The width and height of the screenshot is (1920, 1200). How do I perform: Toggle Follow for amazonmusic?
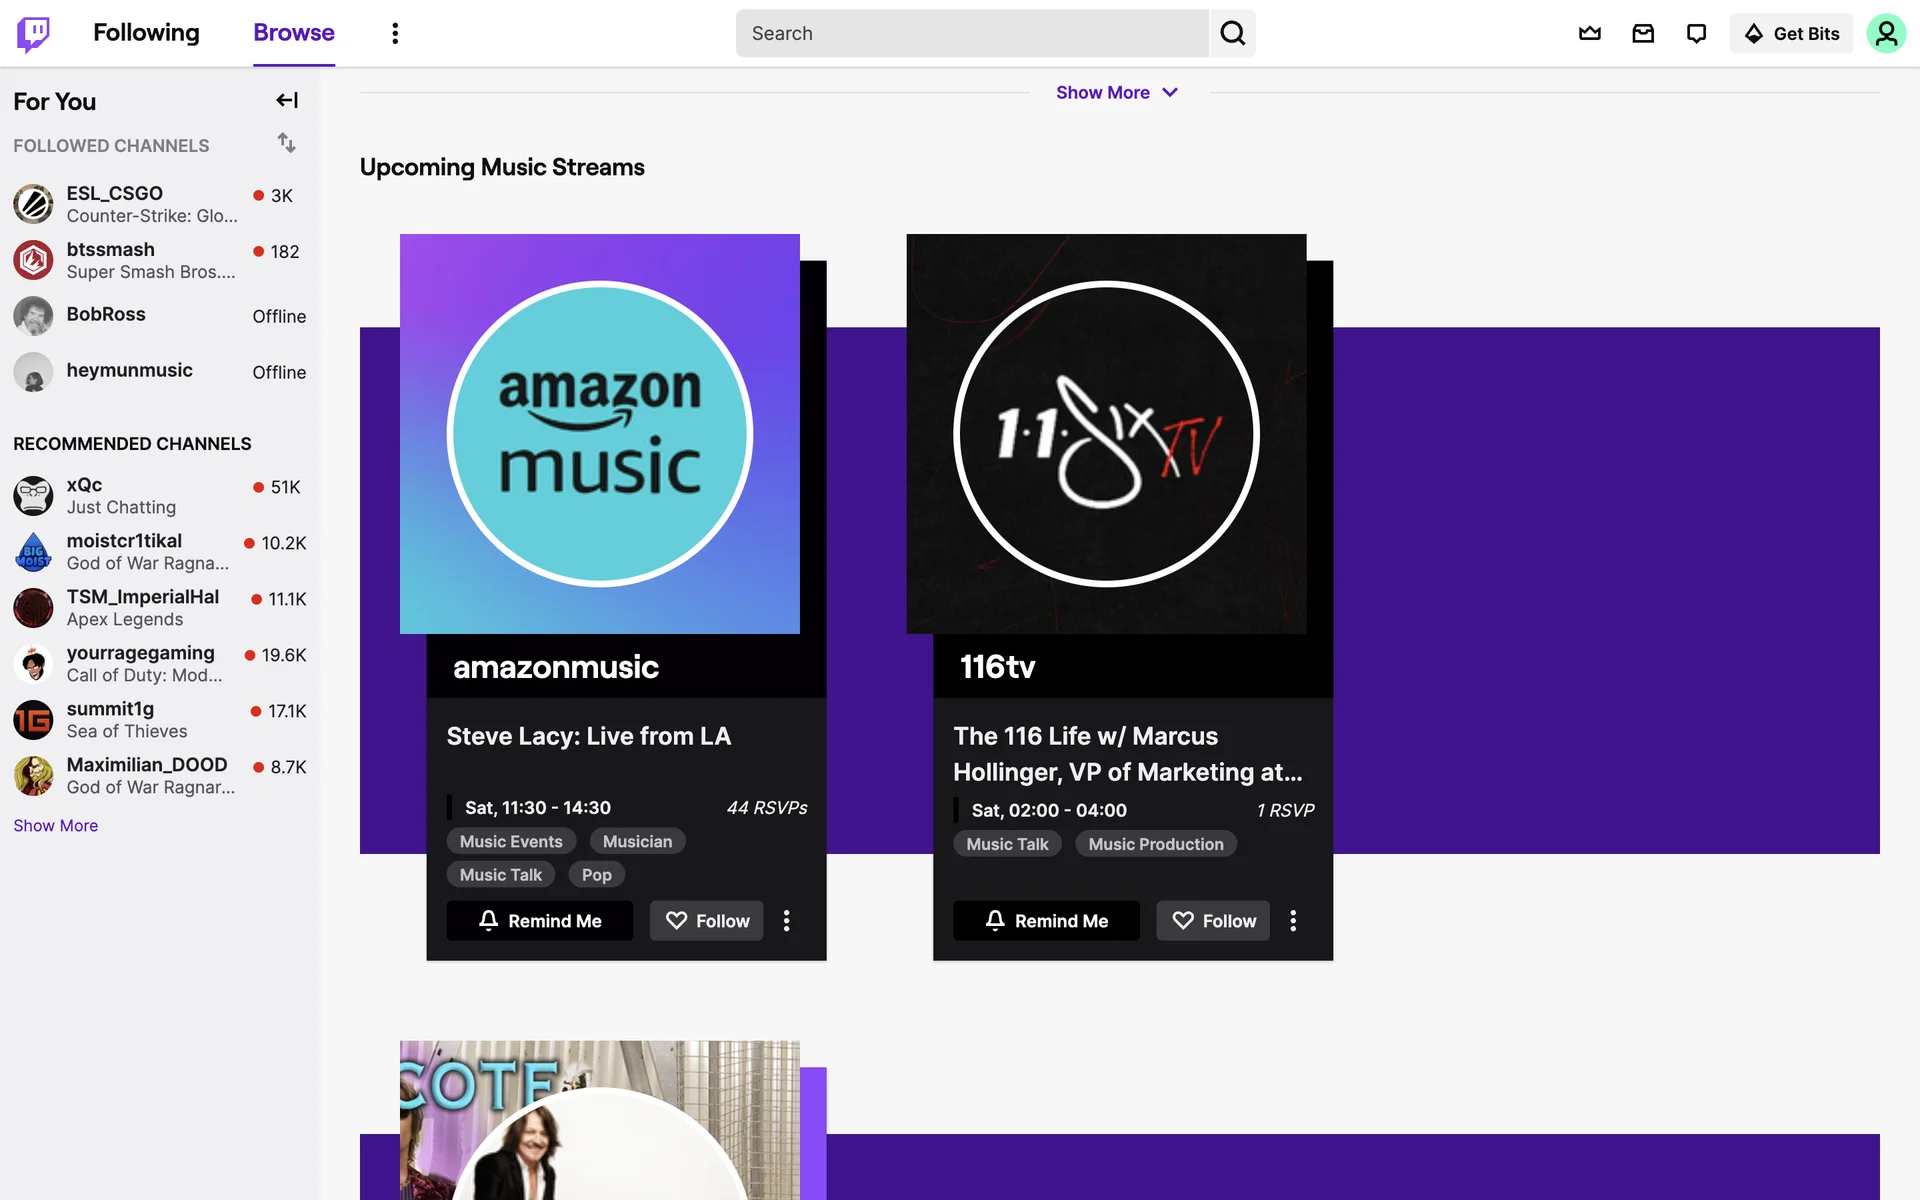706,920
